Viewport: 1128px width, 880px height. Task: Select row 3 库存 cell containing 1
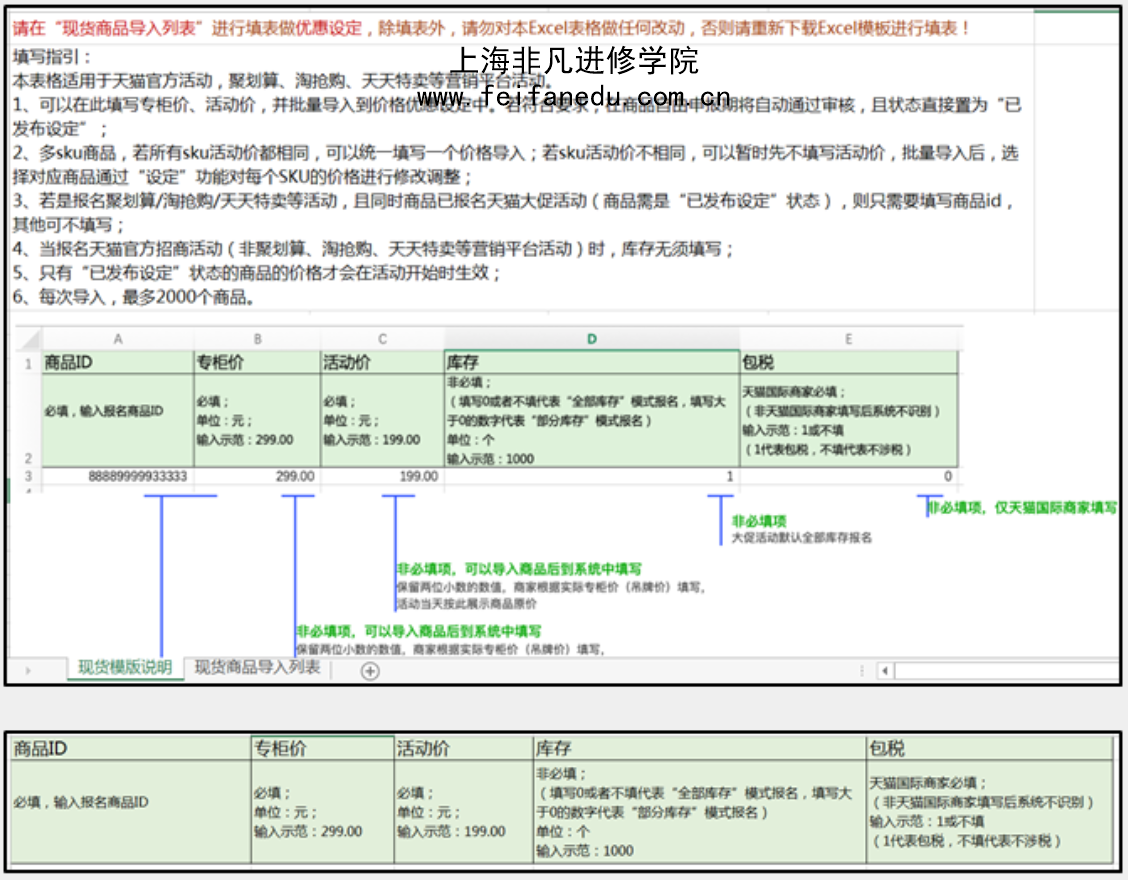[591, 476]
